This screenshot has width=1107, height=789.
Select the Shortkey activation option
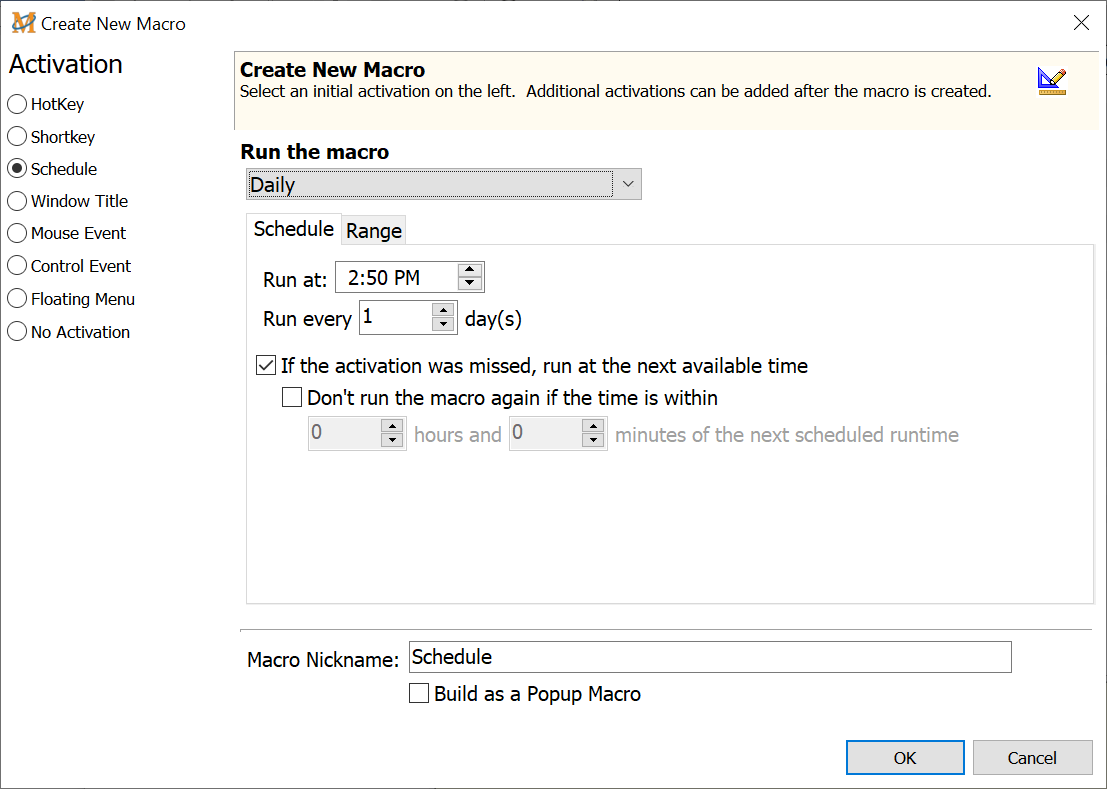17,137
